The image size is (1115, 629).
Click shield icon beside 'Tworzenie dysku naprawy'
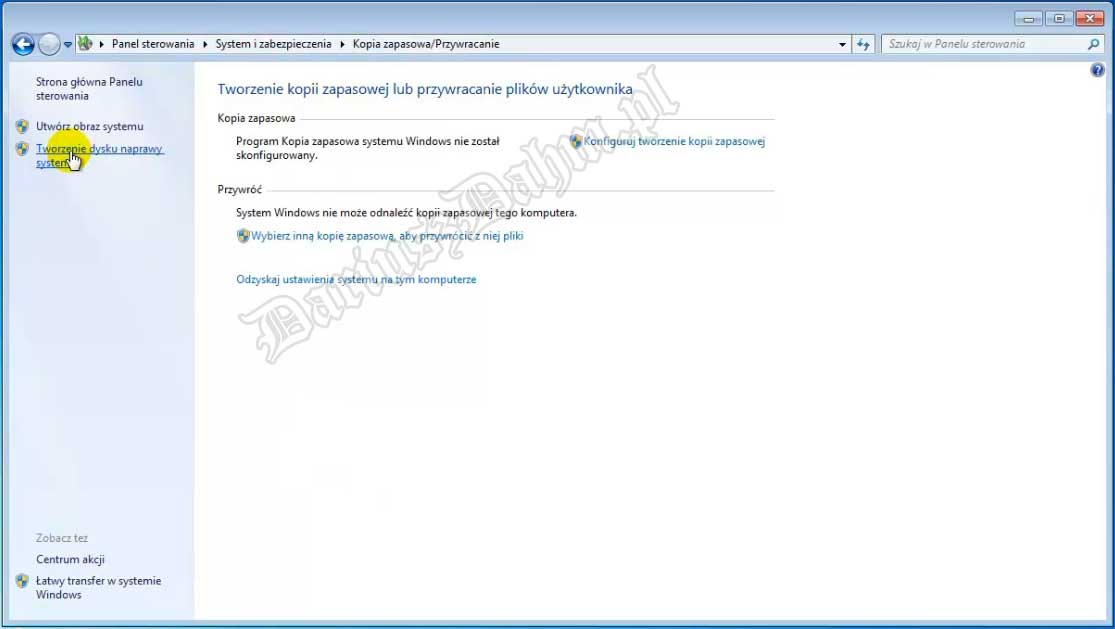22,149
